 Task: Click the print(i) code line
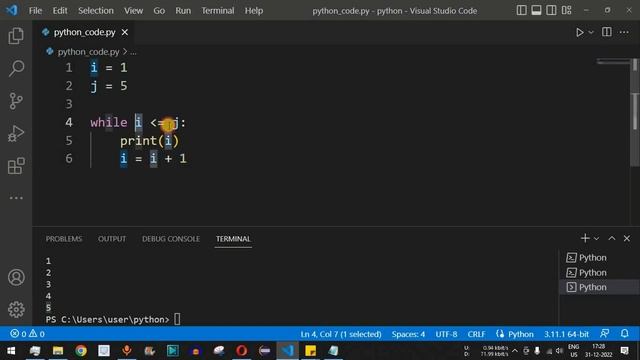[x=149, y=141]
